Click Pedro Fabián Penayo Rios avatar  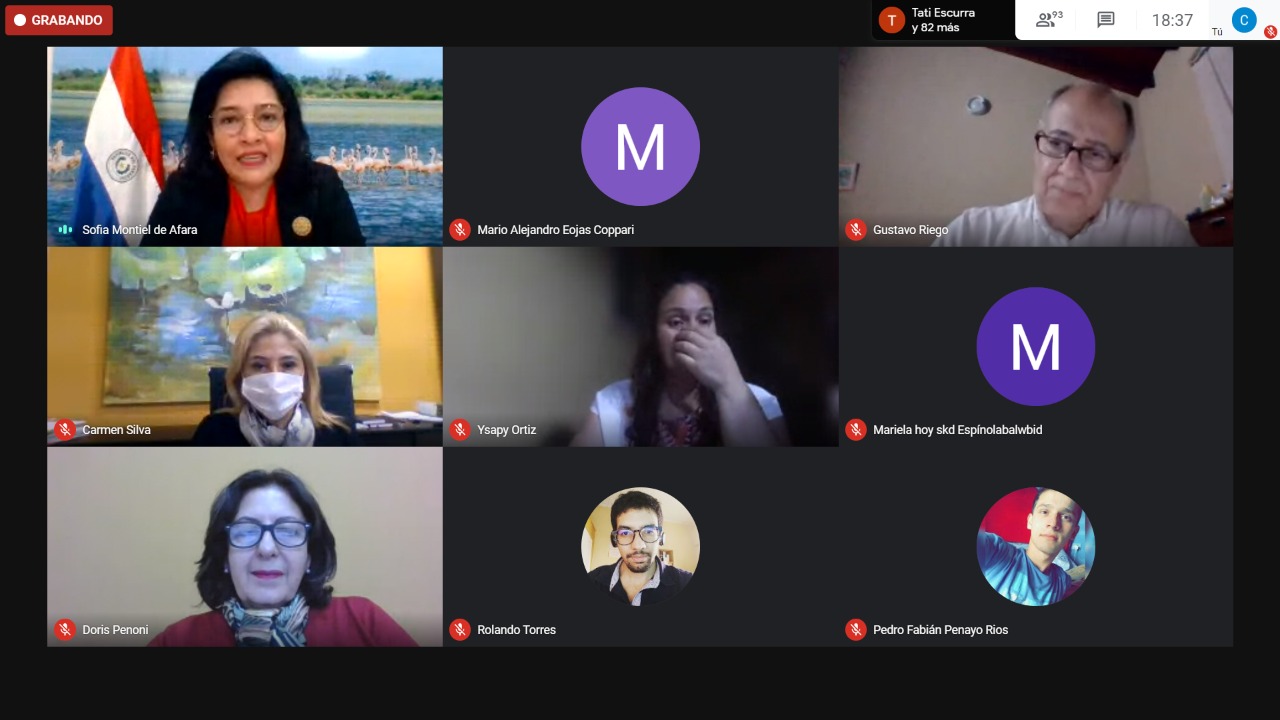click(x=1036, y=546)
